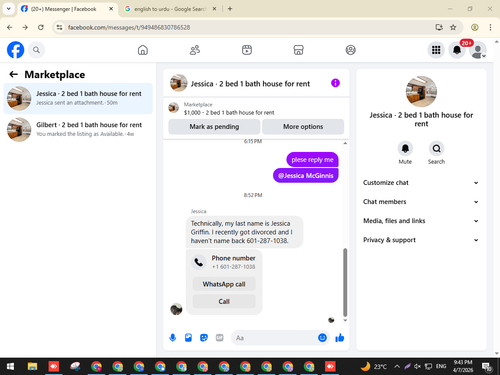Mute this conversation with the bell icon
Screen dimensions: 500x375
tap(405, 149)
